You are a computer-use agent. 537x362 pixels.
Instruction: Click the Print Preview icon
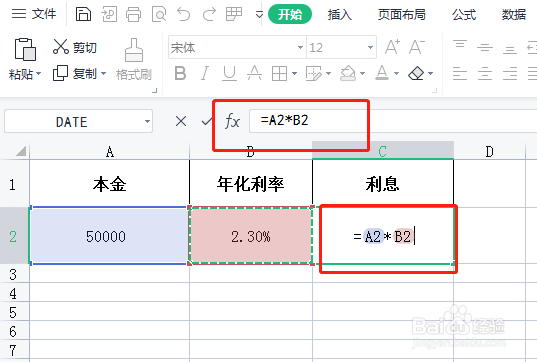coord(159,14)
